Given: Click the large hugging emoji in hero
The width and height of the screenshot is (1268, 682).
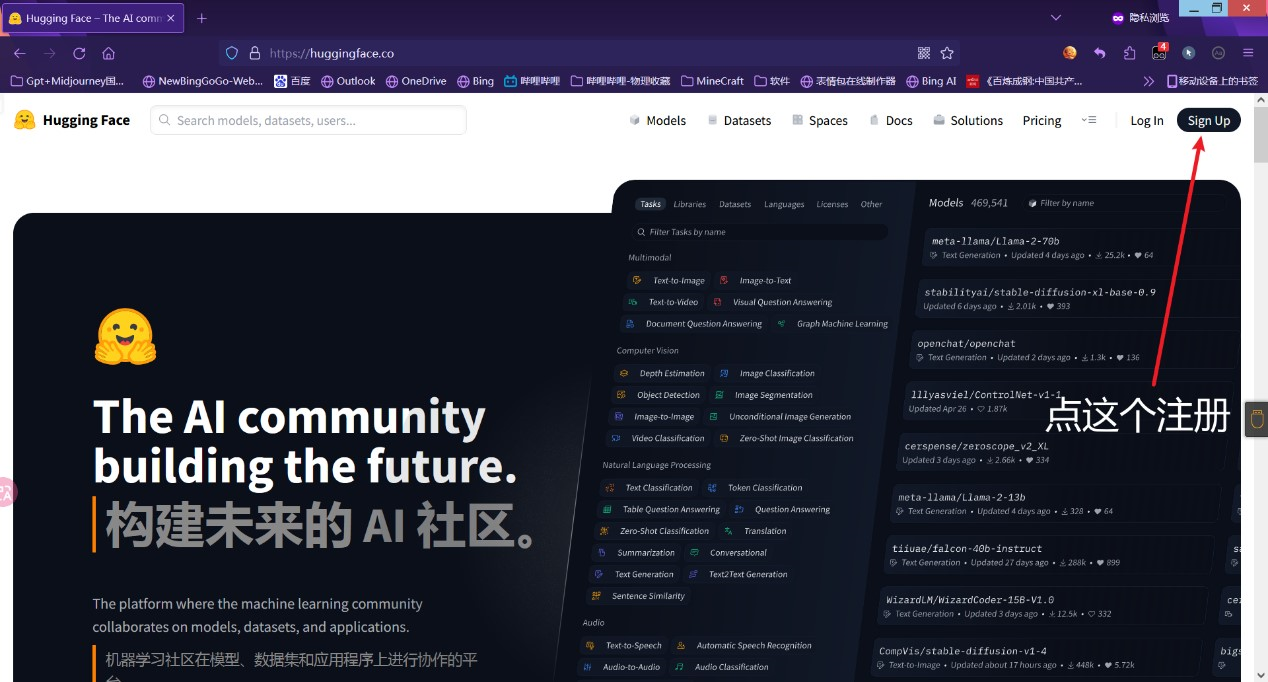Looking at the screenshot, I should click(x=125, y=336).
